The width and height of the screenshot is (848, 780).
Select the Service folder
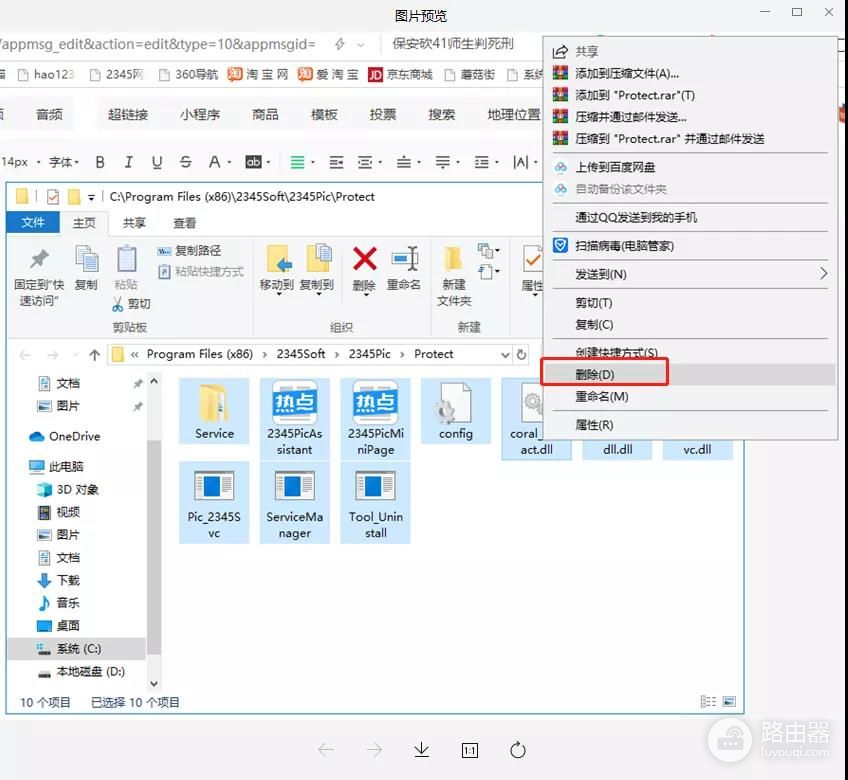pyautogui.click(x=214, y=405)
